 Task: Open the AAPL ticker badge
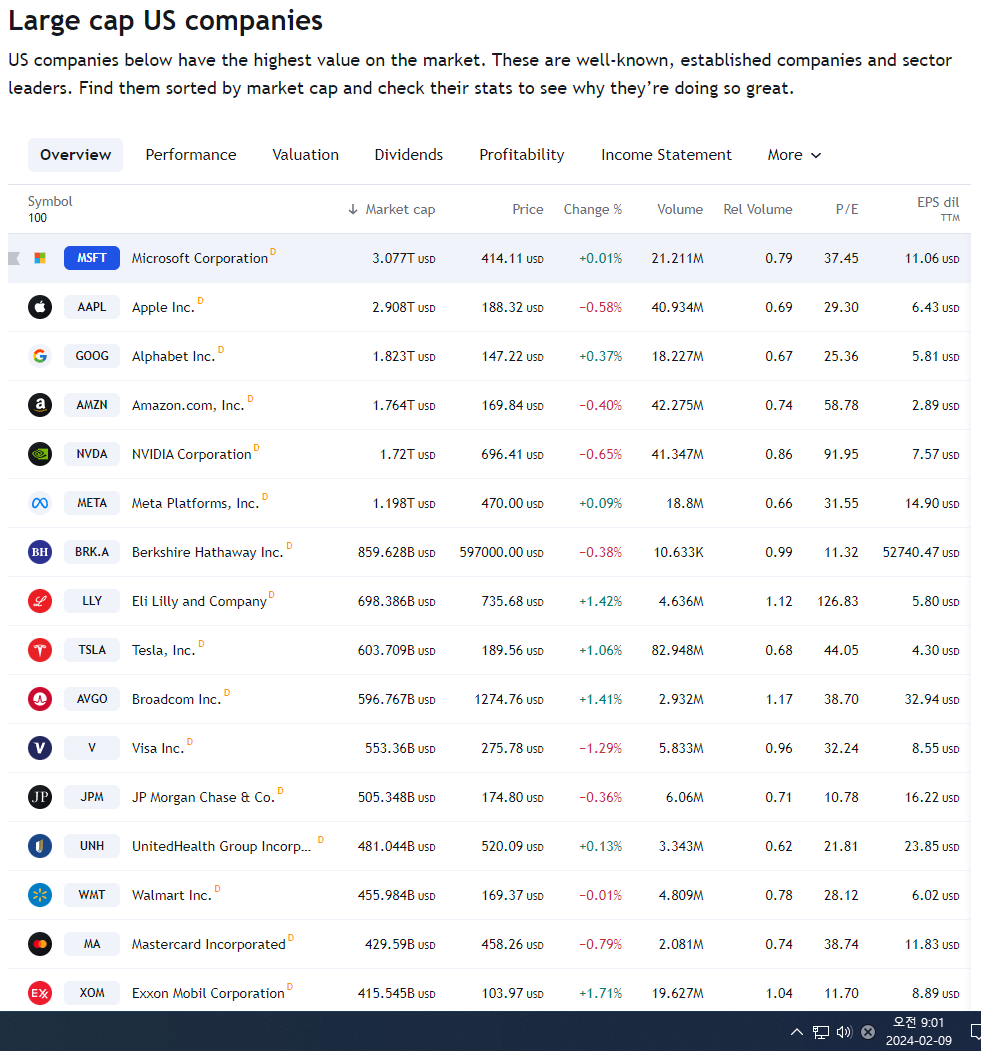(x=92, y=307)
